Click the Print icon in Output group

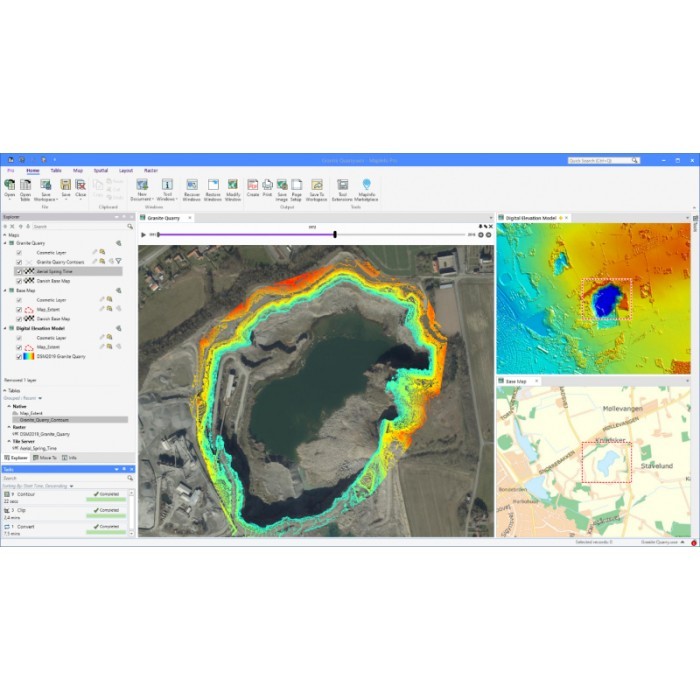tap(267, 185)
